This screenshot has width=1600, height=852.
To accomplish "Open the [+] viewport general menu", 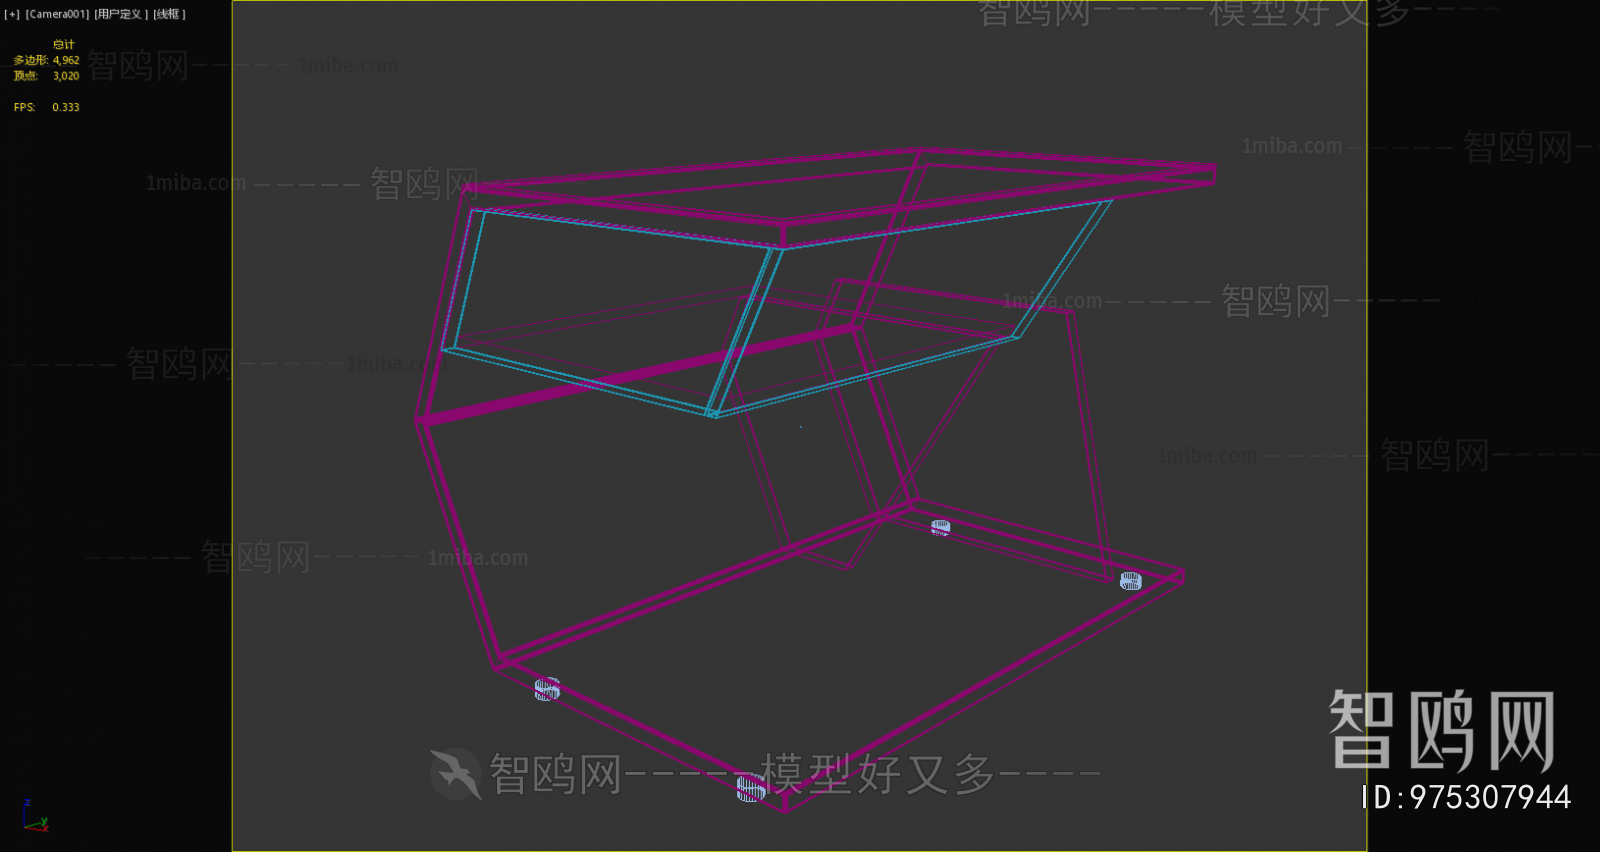I will 12,14.
